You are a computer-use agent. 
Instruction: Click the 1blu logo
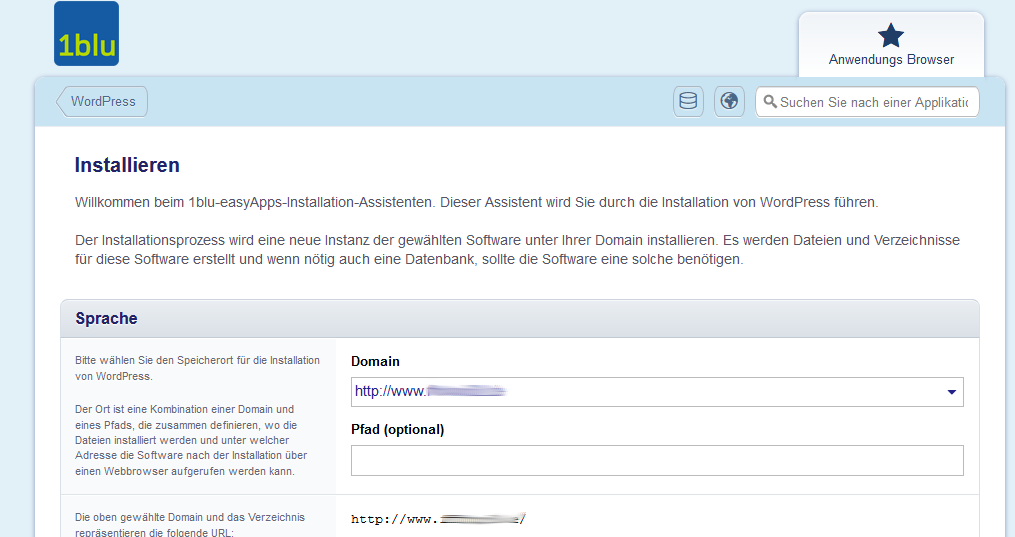(86, 34)
